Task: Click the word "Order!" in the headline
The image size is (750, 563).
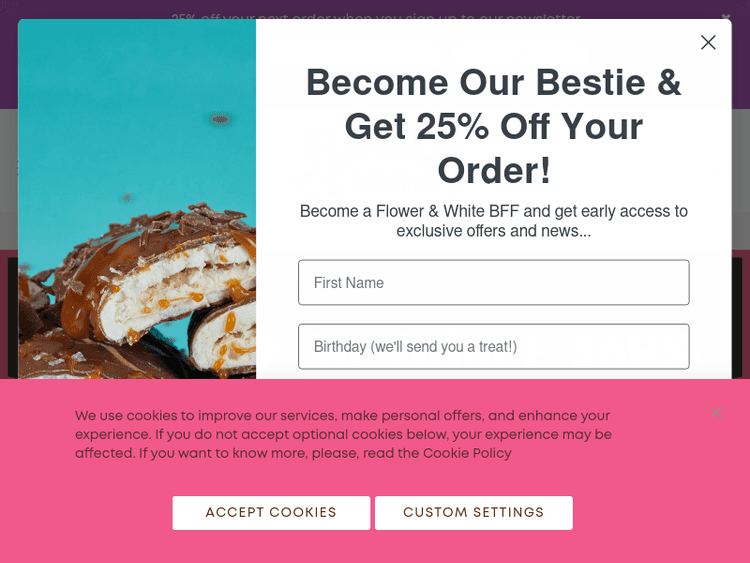Action: coord(494,171)
